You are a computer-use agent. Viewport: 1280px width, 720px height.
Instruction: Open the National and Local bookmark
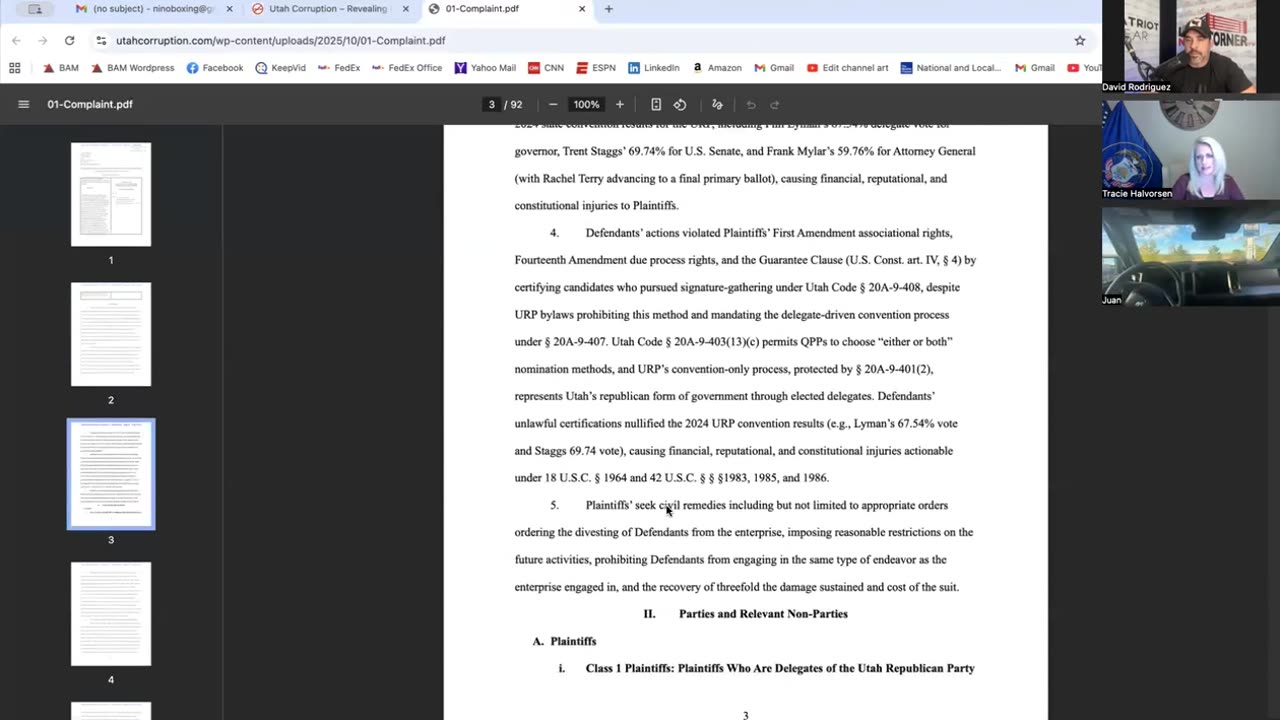pos(951,68)
